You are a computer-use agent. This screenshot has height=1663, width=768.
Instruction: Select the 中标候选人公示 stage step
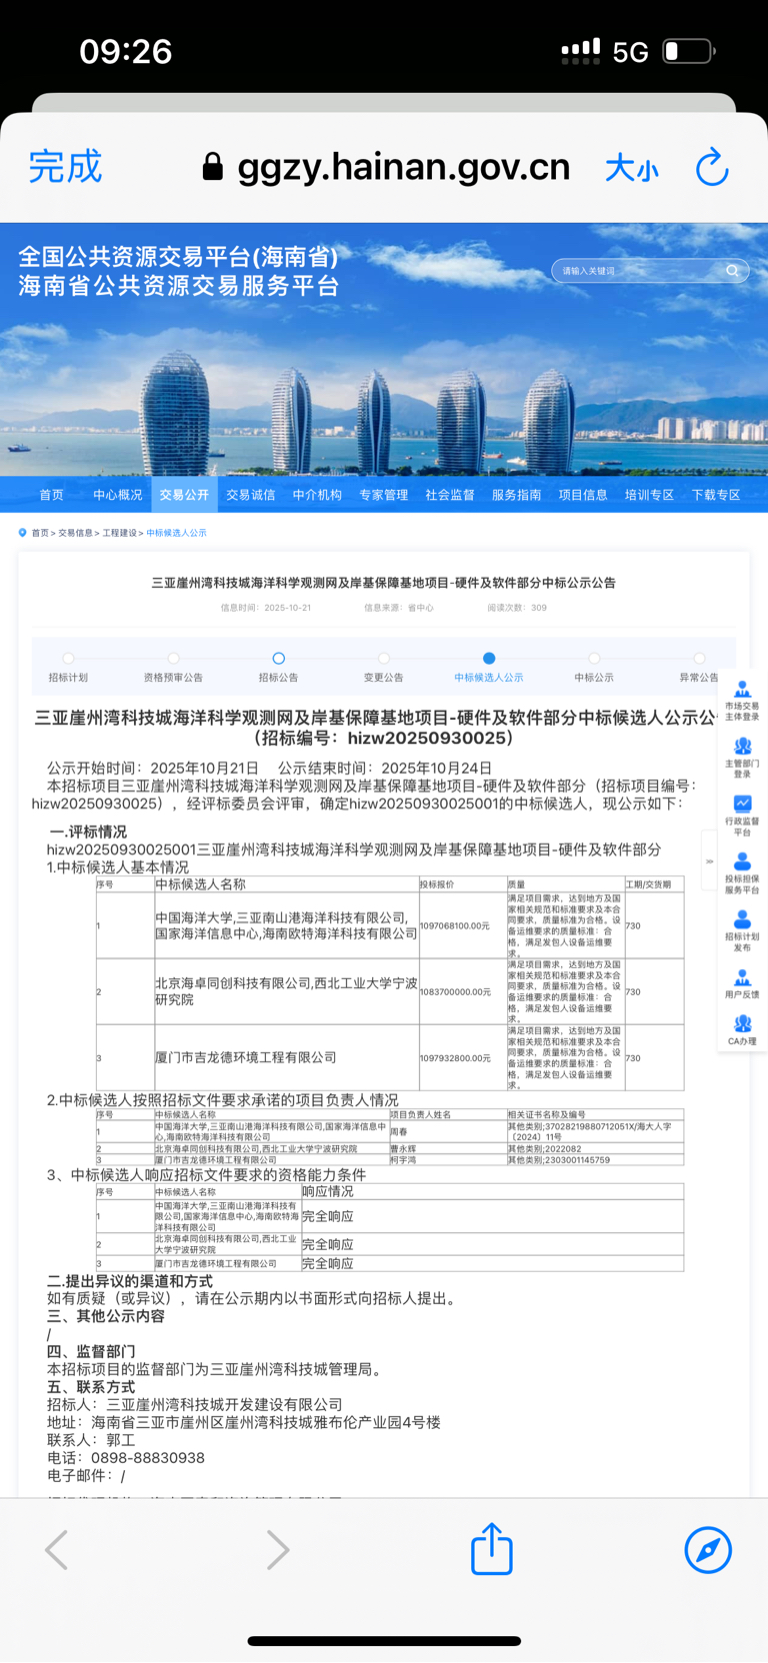point(489,668)
